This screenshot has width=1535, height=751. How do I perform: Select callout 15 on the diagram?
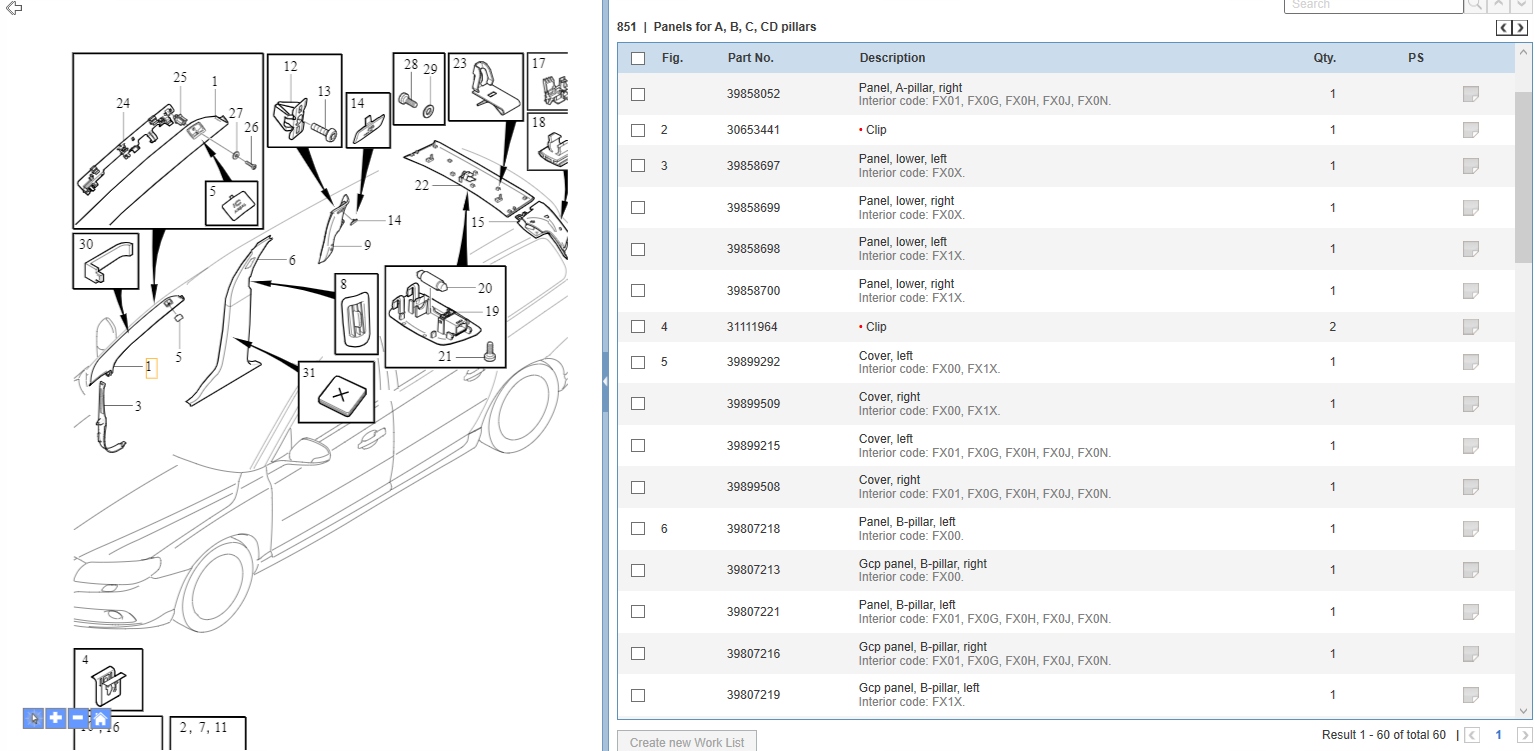[477, 222]
